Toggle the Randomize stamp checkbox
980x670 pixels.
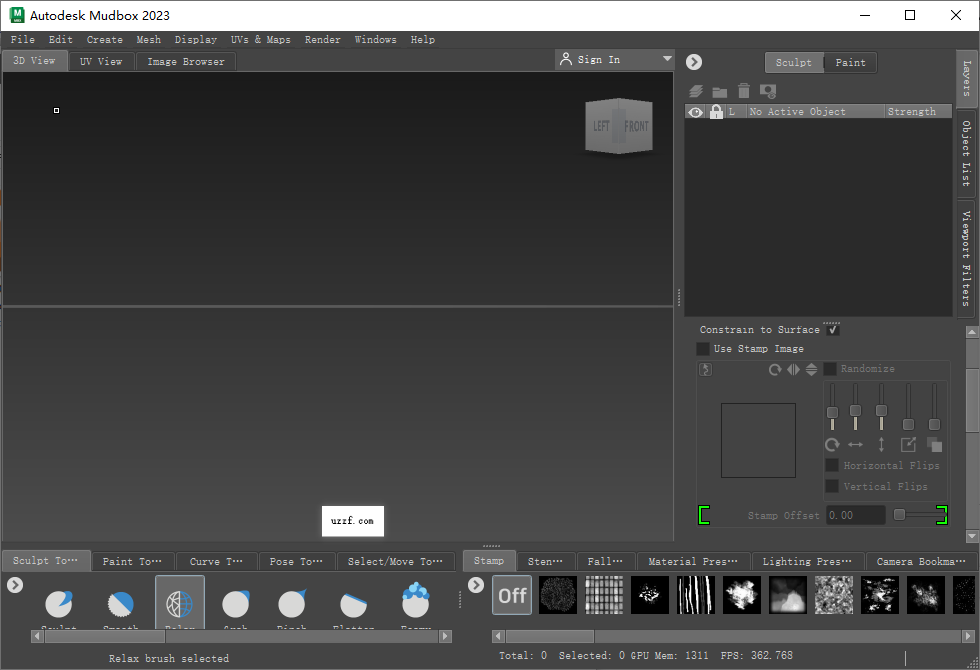click(x=832, y=368)
